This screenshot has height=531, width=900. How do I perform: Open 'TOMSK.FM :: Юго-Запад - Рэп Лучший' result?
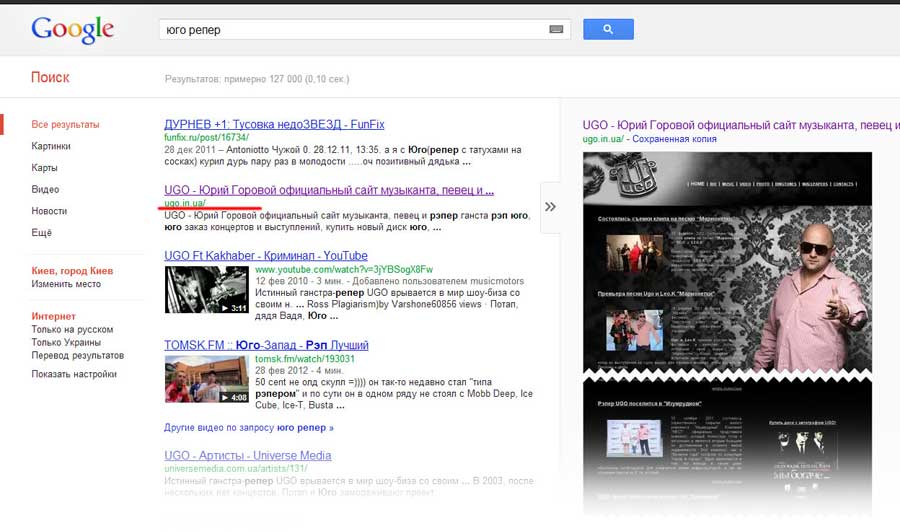click(266, 345)
